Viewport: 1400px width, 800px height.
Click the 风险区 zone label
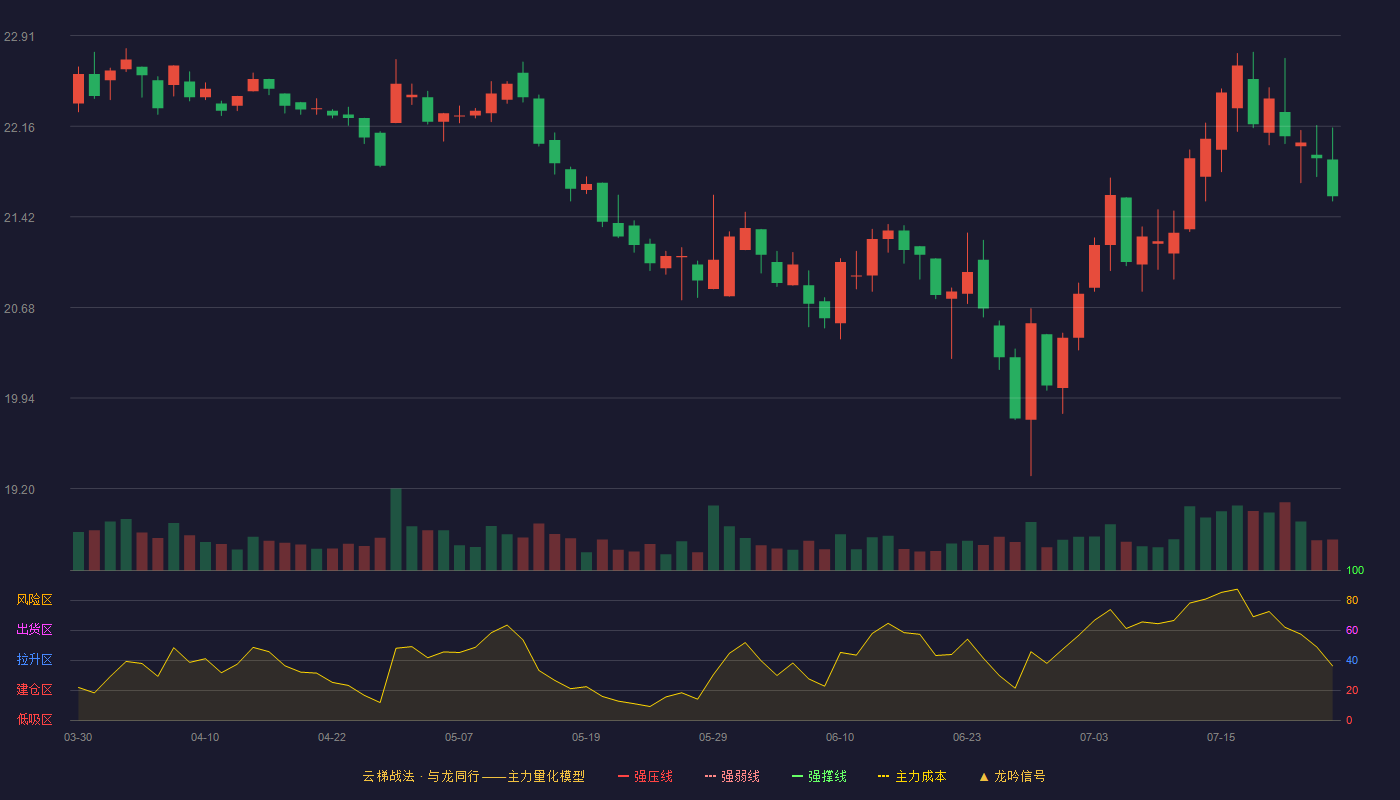35,600
